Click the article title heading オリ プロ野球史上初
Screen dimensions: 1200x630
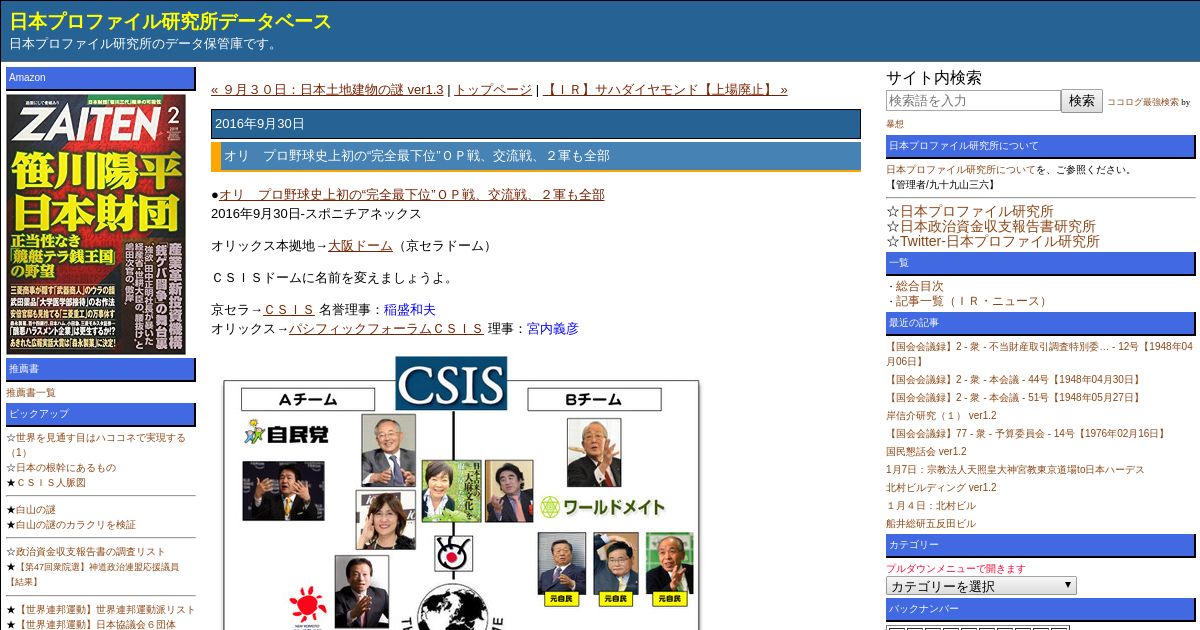point(536,156)
